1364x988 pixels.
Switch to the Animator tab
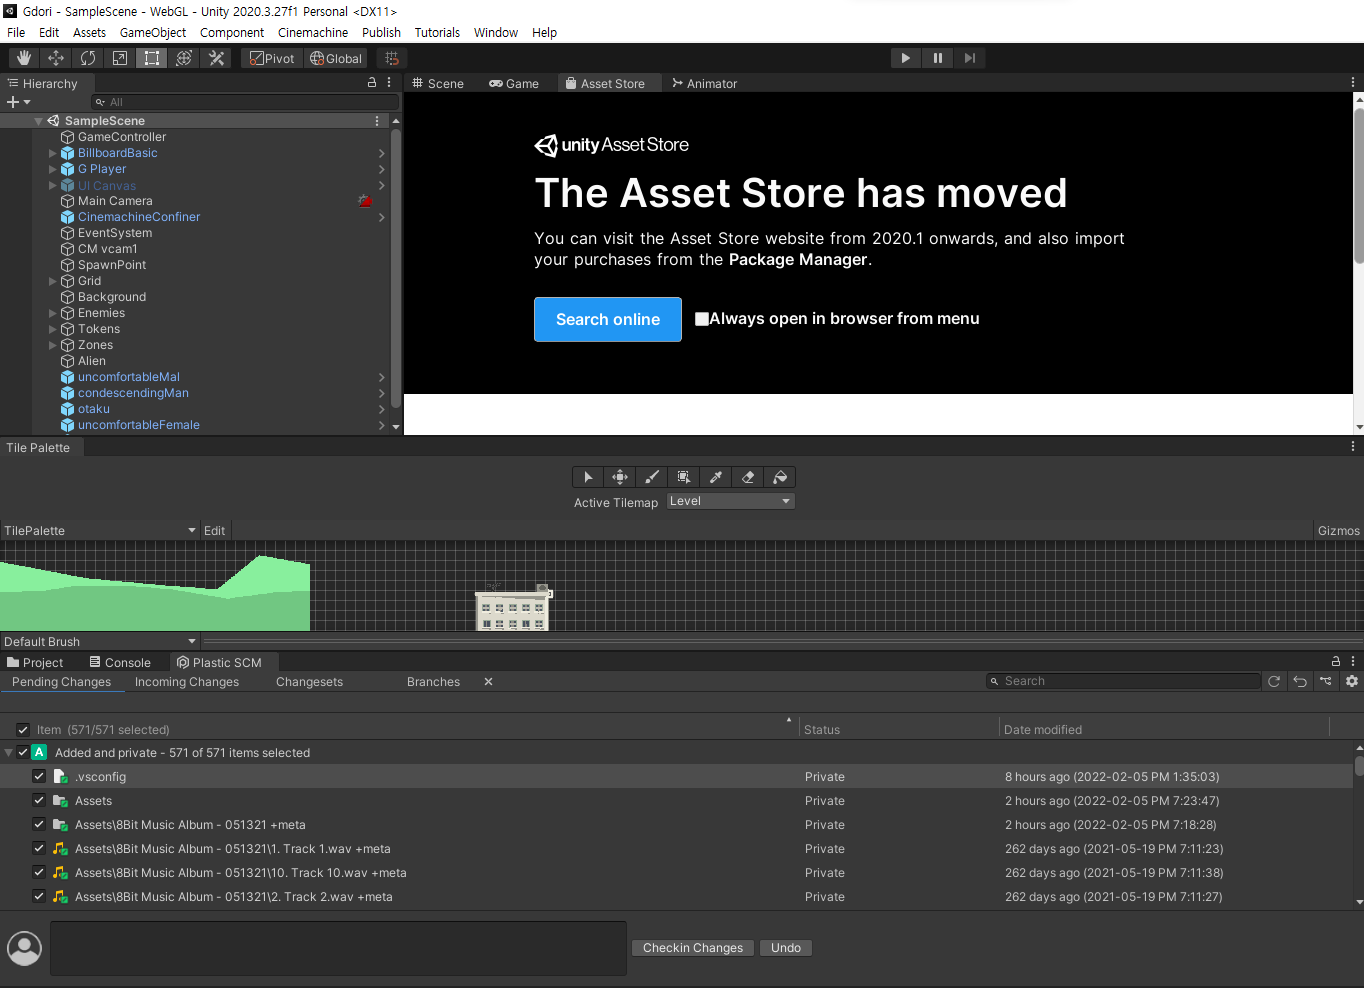705,84
